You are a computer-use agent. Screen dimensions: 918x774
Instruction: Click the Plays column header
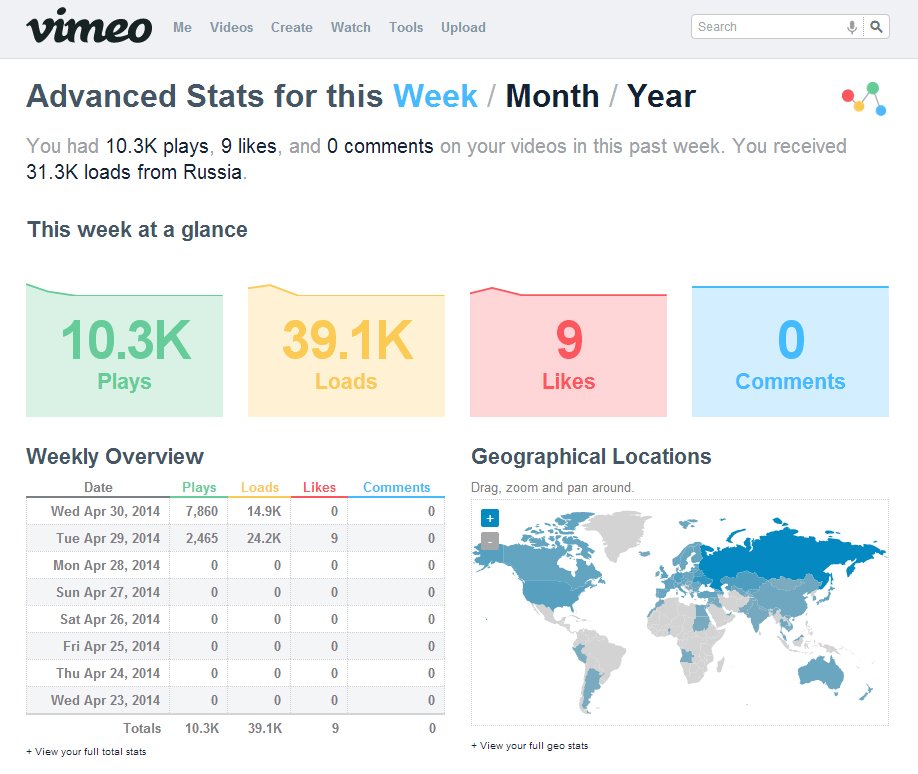[199, 487]
